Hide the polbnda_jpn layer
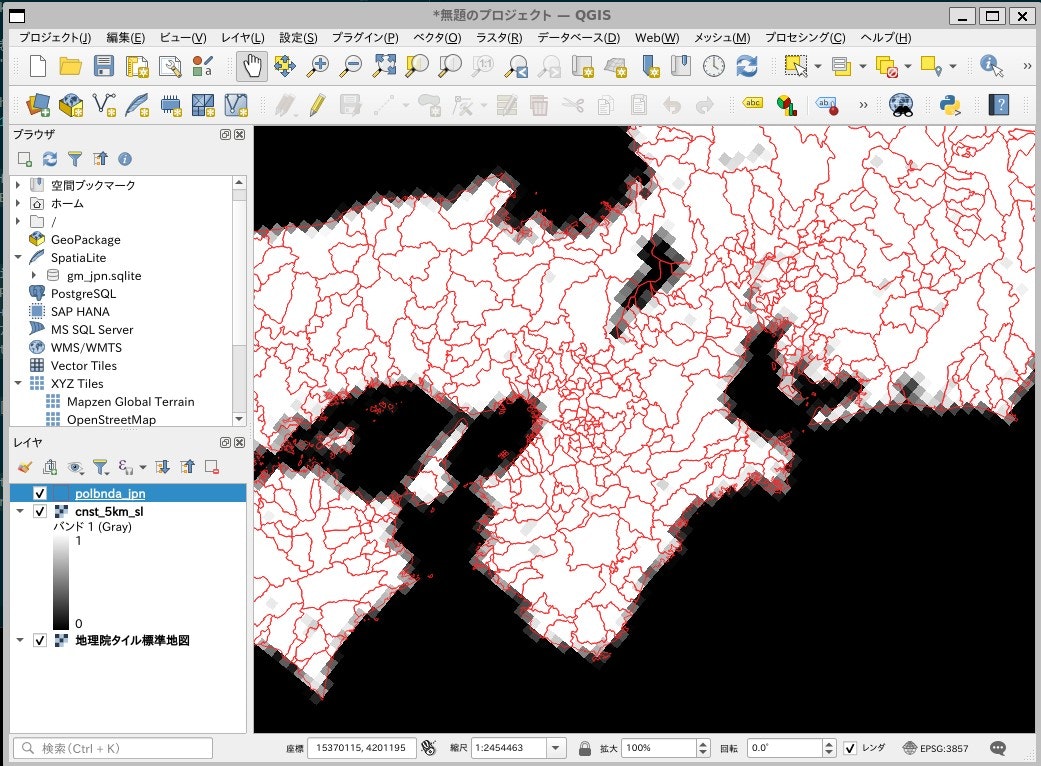This screenshot has height=766, width=1041. 39,492
